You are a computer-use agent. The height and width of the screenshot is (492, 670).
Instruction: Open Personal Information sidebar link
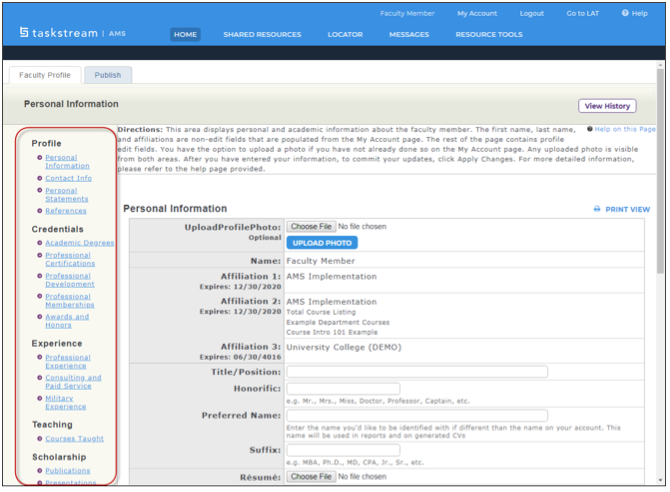(x=67, y=162)
